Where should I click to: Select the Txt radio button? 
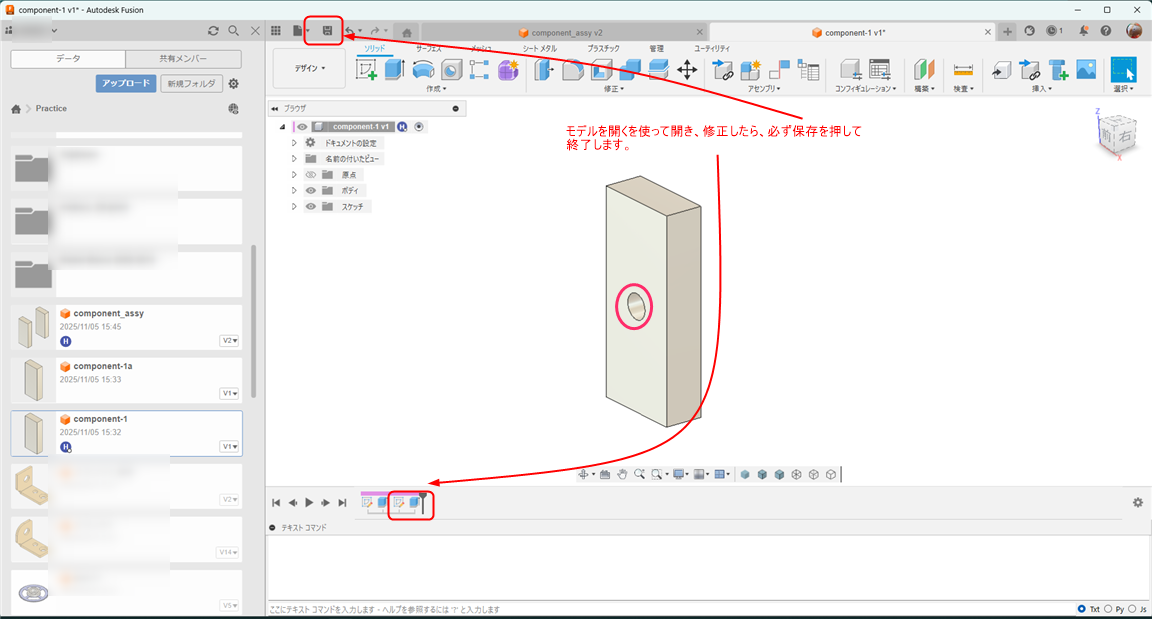[1081, 609]
